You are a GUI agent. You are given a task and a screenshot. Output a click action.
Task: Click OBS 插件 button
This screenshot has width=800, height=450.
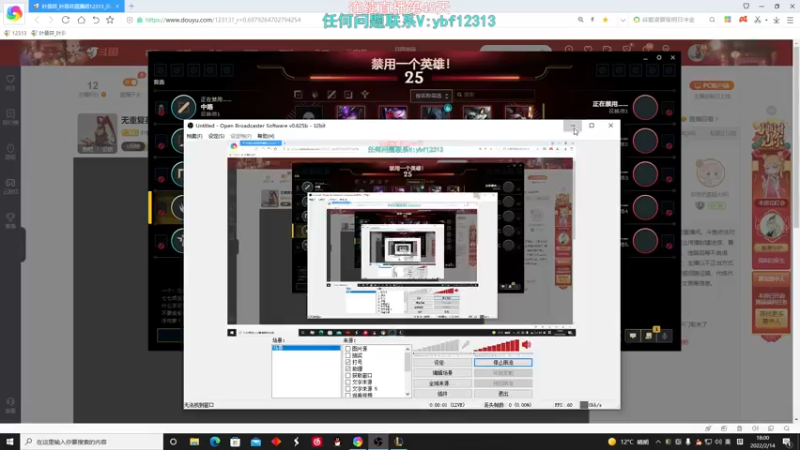[x=442, y=394]
